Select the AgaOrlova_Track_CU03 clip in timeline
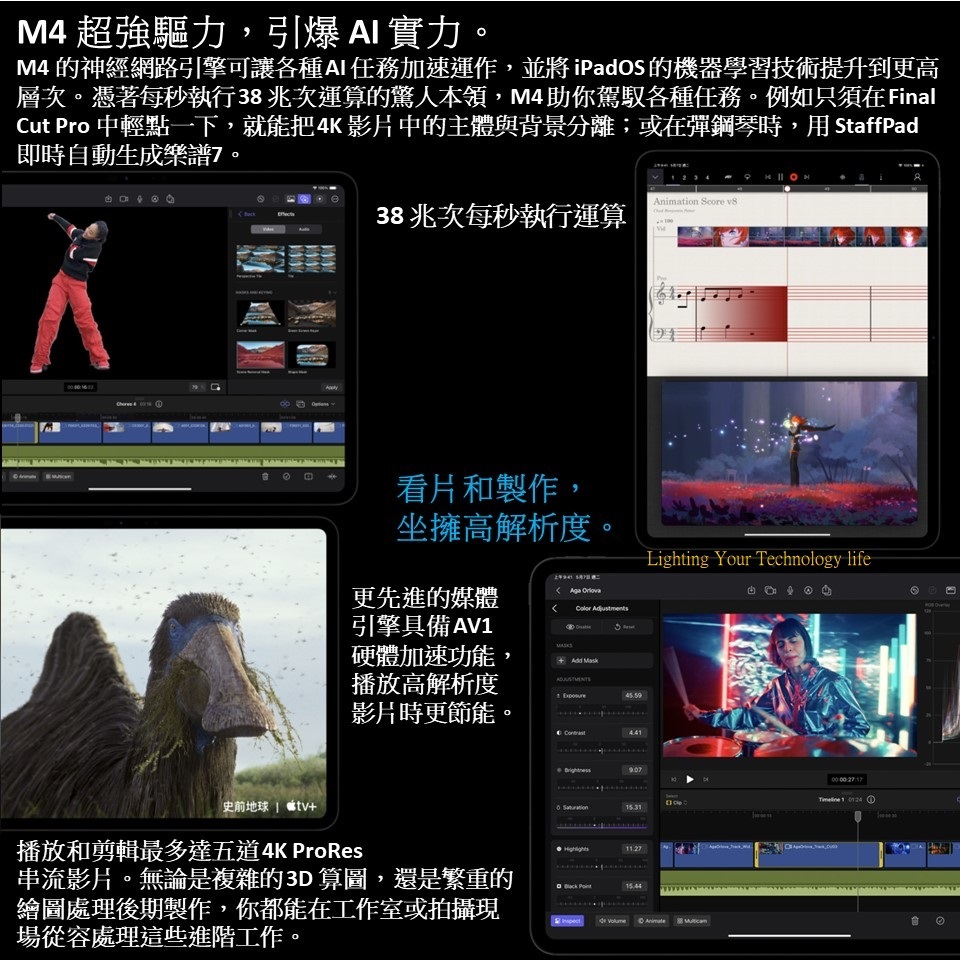The width and height of the screenshot is (960, 960). tap(819, 855)
